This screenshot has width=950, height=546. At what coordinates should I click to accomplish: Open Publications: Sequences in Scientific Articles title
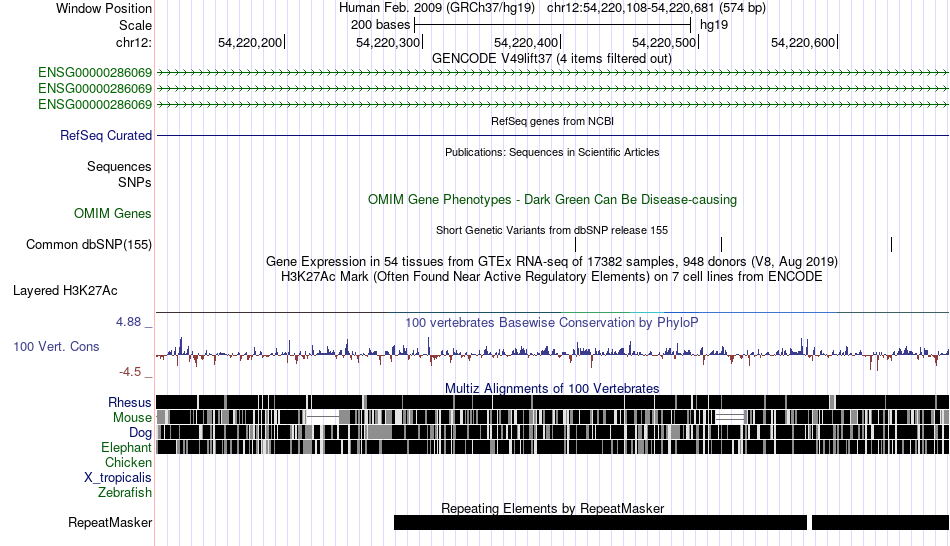pyautogui.click(x=552, y=152)
